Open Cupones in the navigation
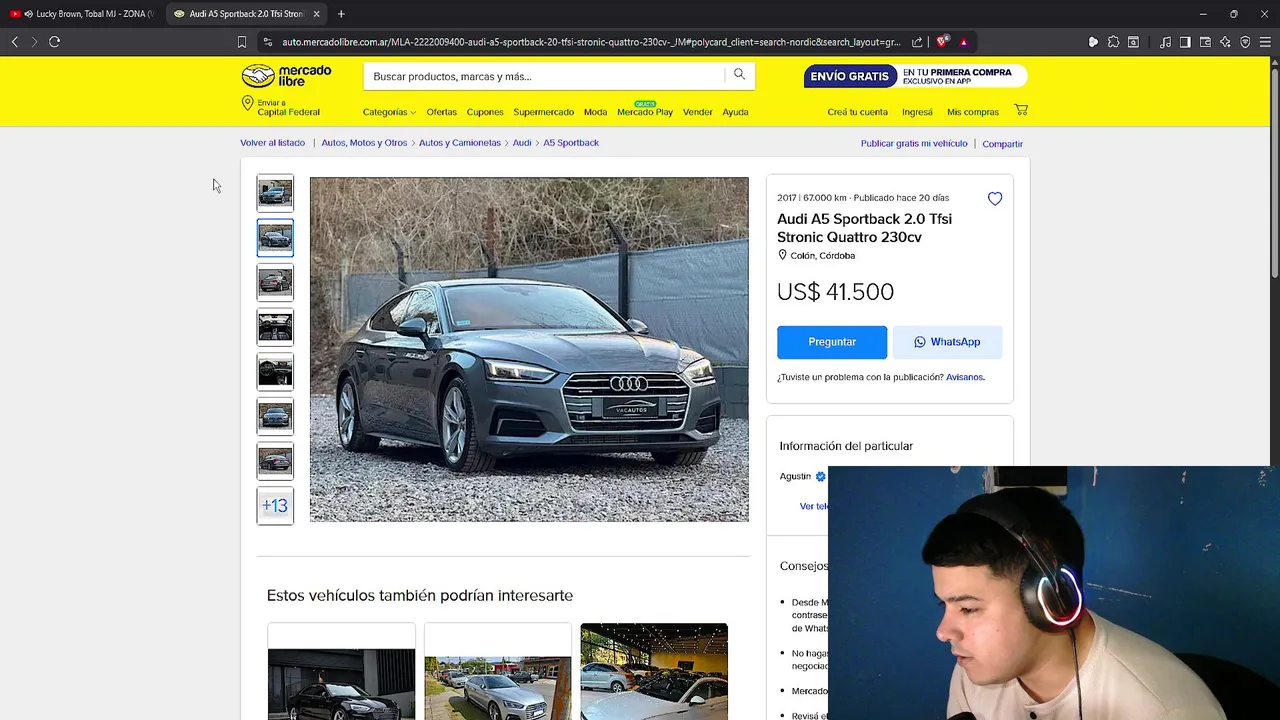This screenshot has height=720, width=1280. [x=485, y=112]
